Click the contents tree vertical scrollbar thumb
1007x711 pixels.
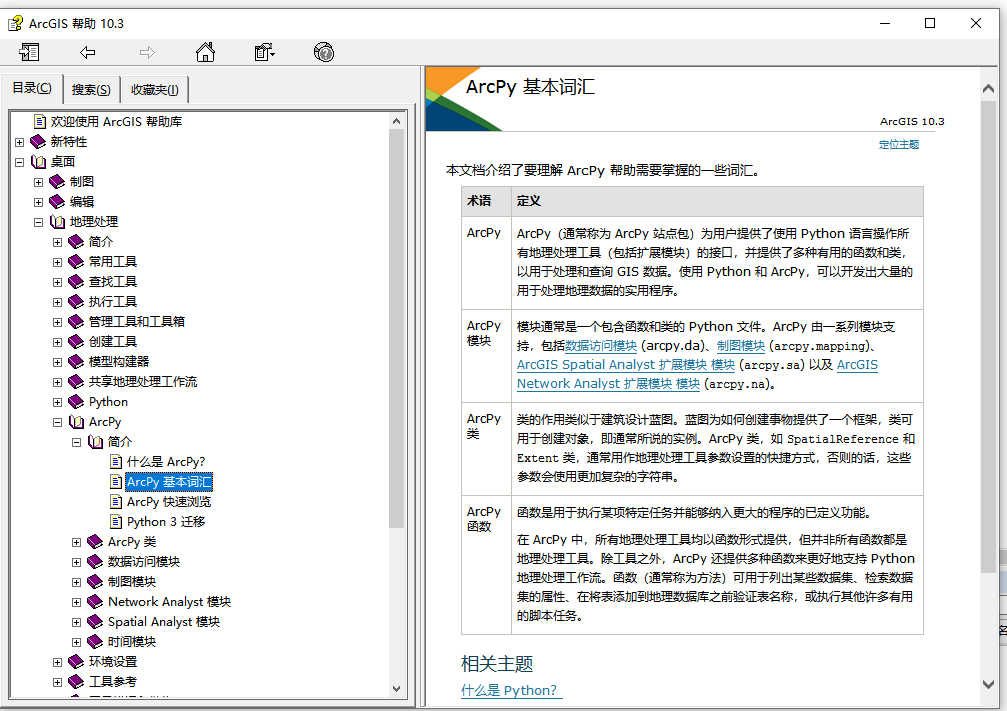pos(396,329)
